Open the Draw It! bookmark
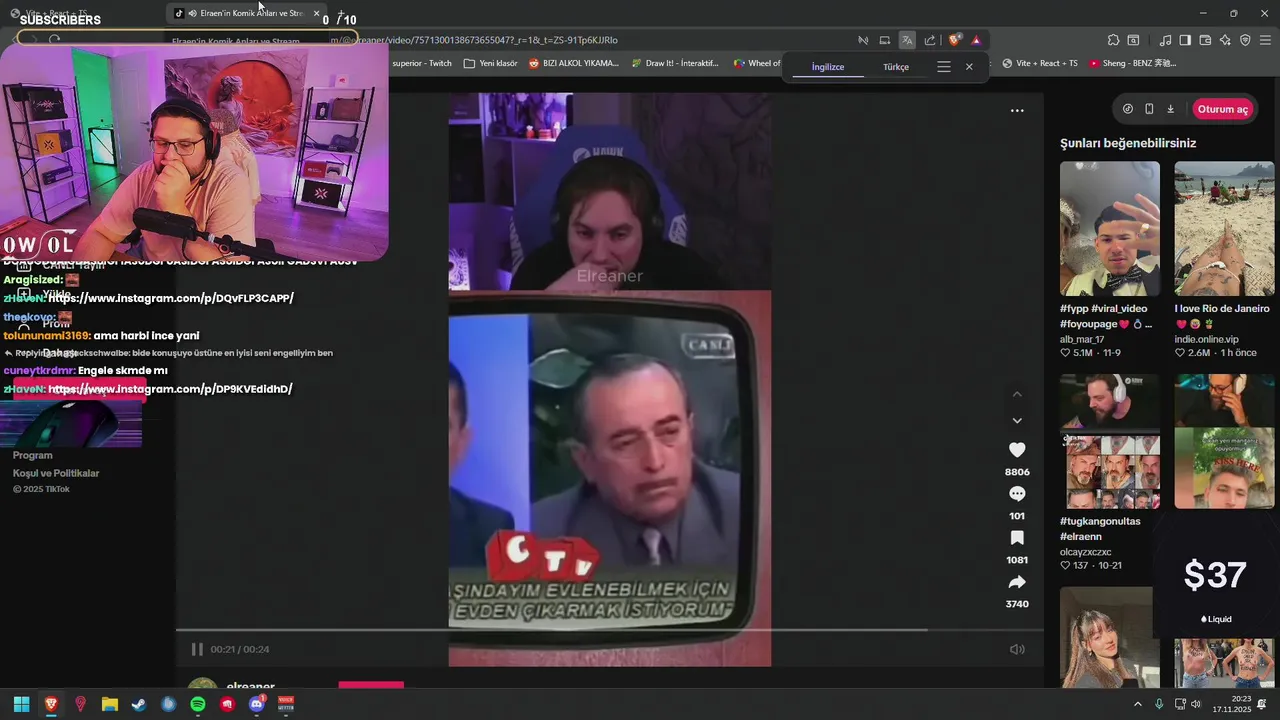Image resolution: width=1280 pixels, height=720 pixels. tap(675, 63)
